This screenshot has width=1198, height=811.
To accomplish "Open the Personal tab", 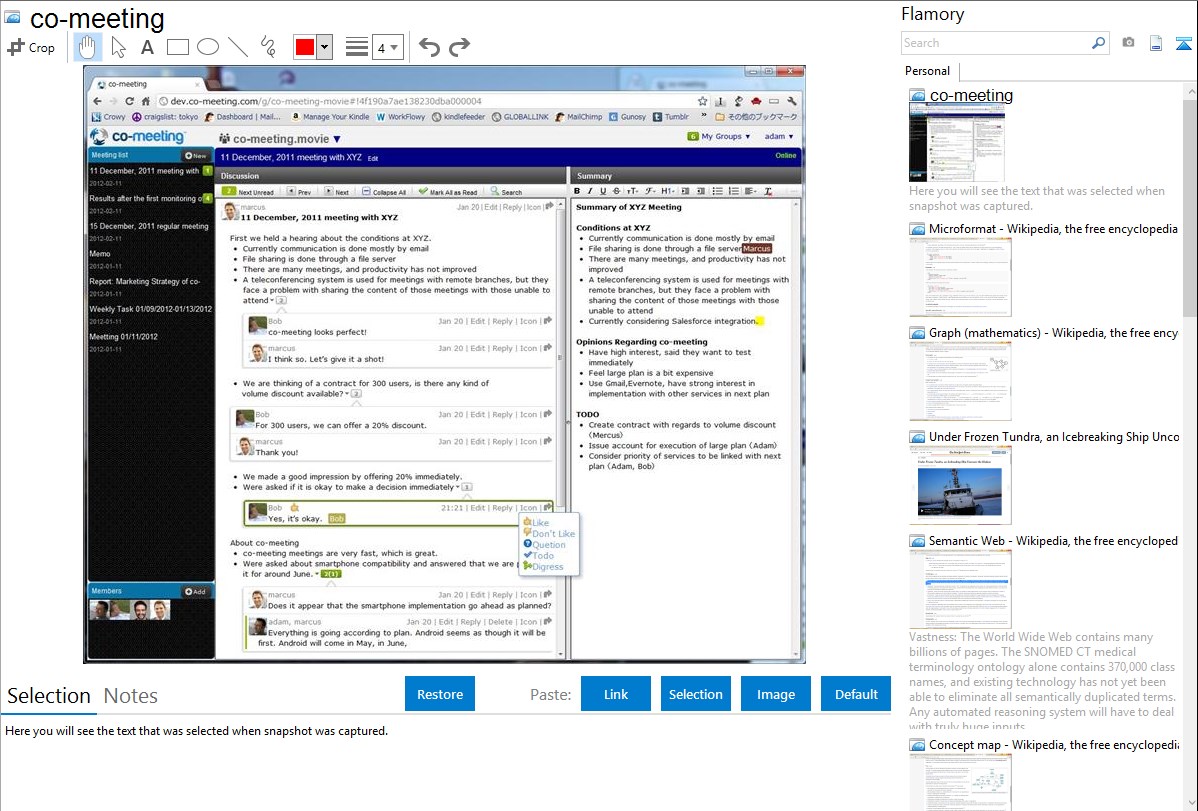I will [x=928, y=70].
